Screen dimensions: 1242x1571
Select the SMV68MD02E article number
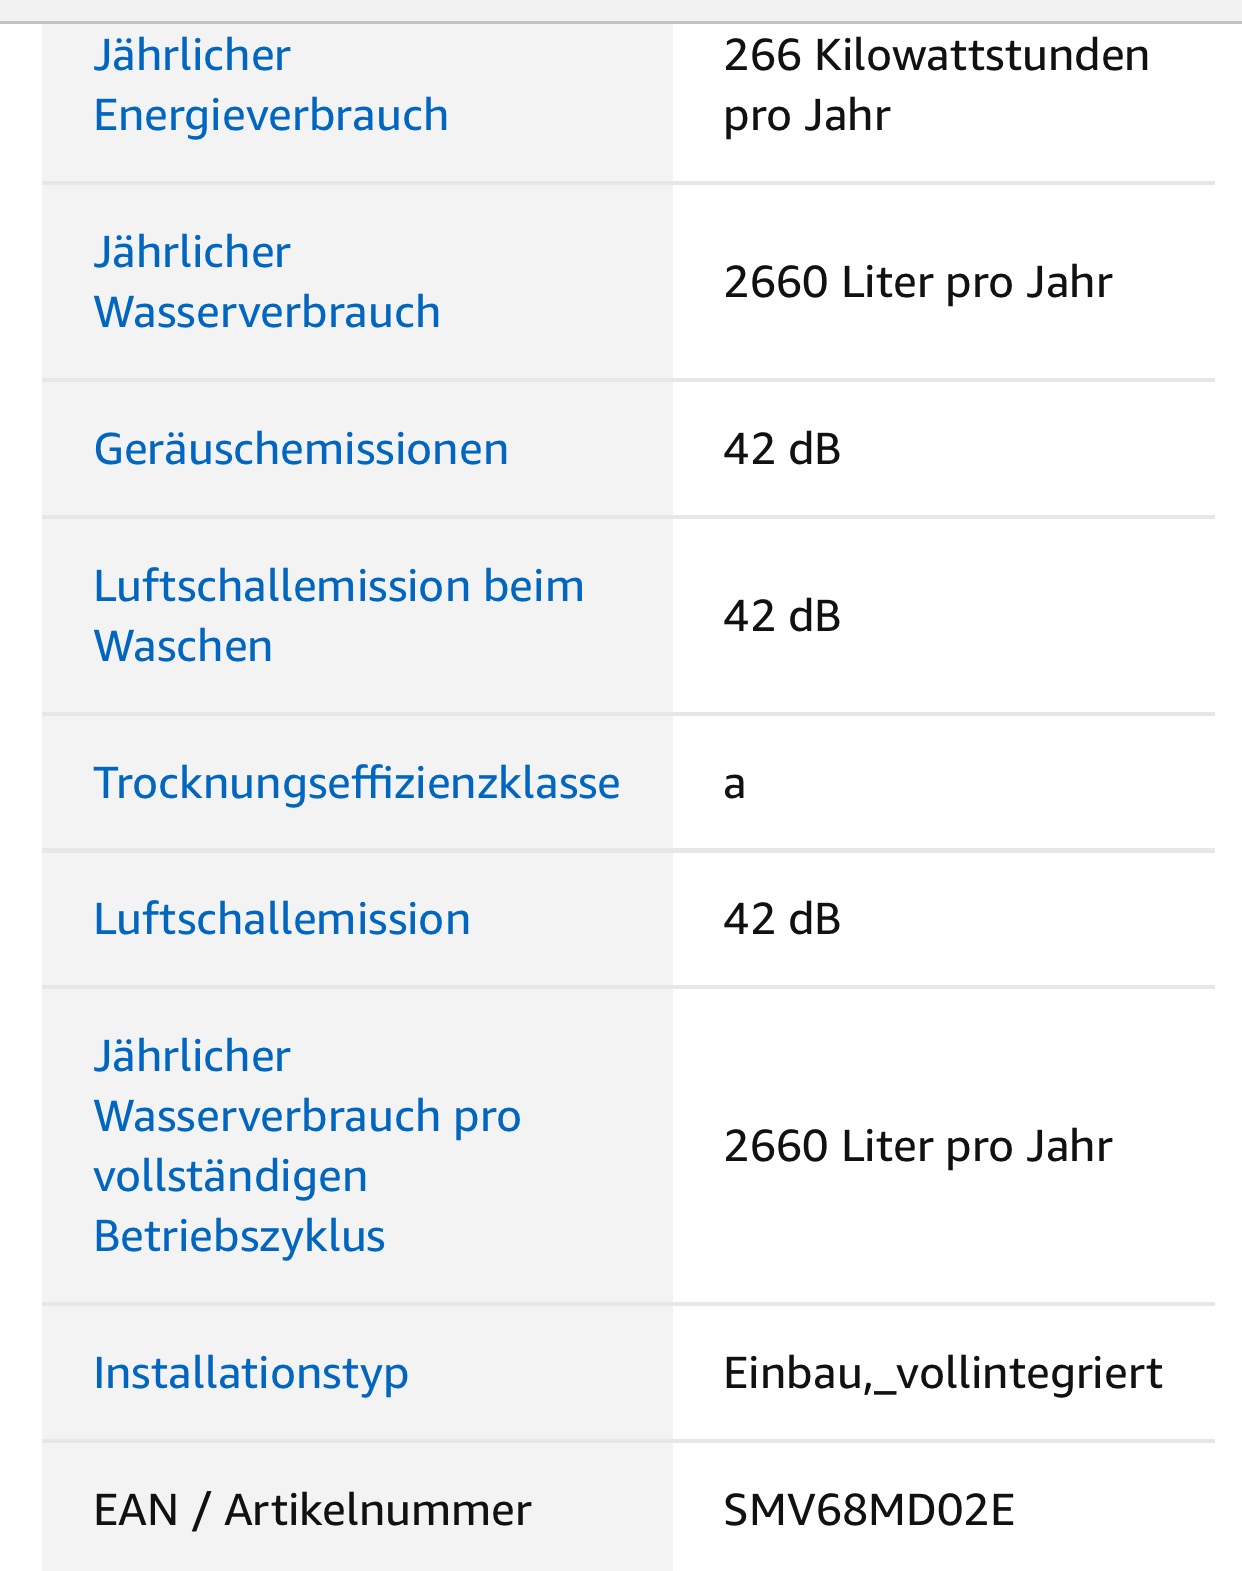coord(869,1510)
